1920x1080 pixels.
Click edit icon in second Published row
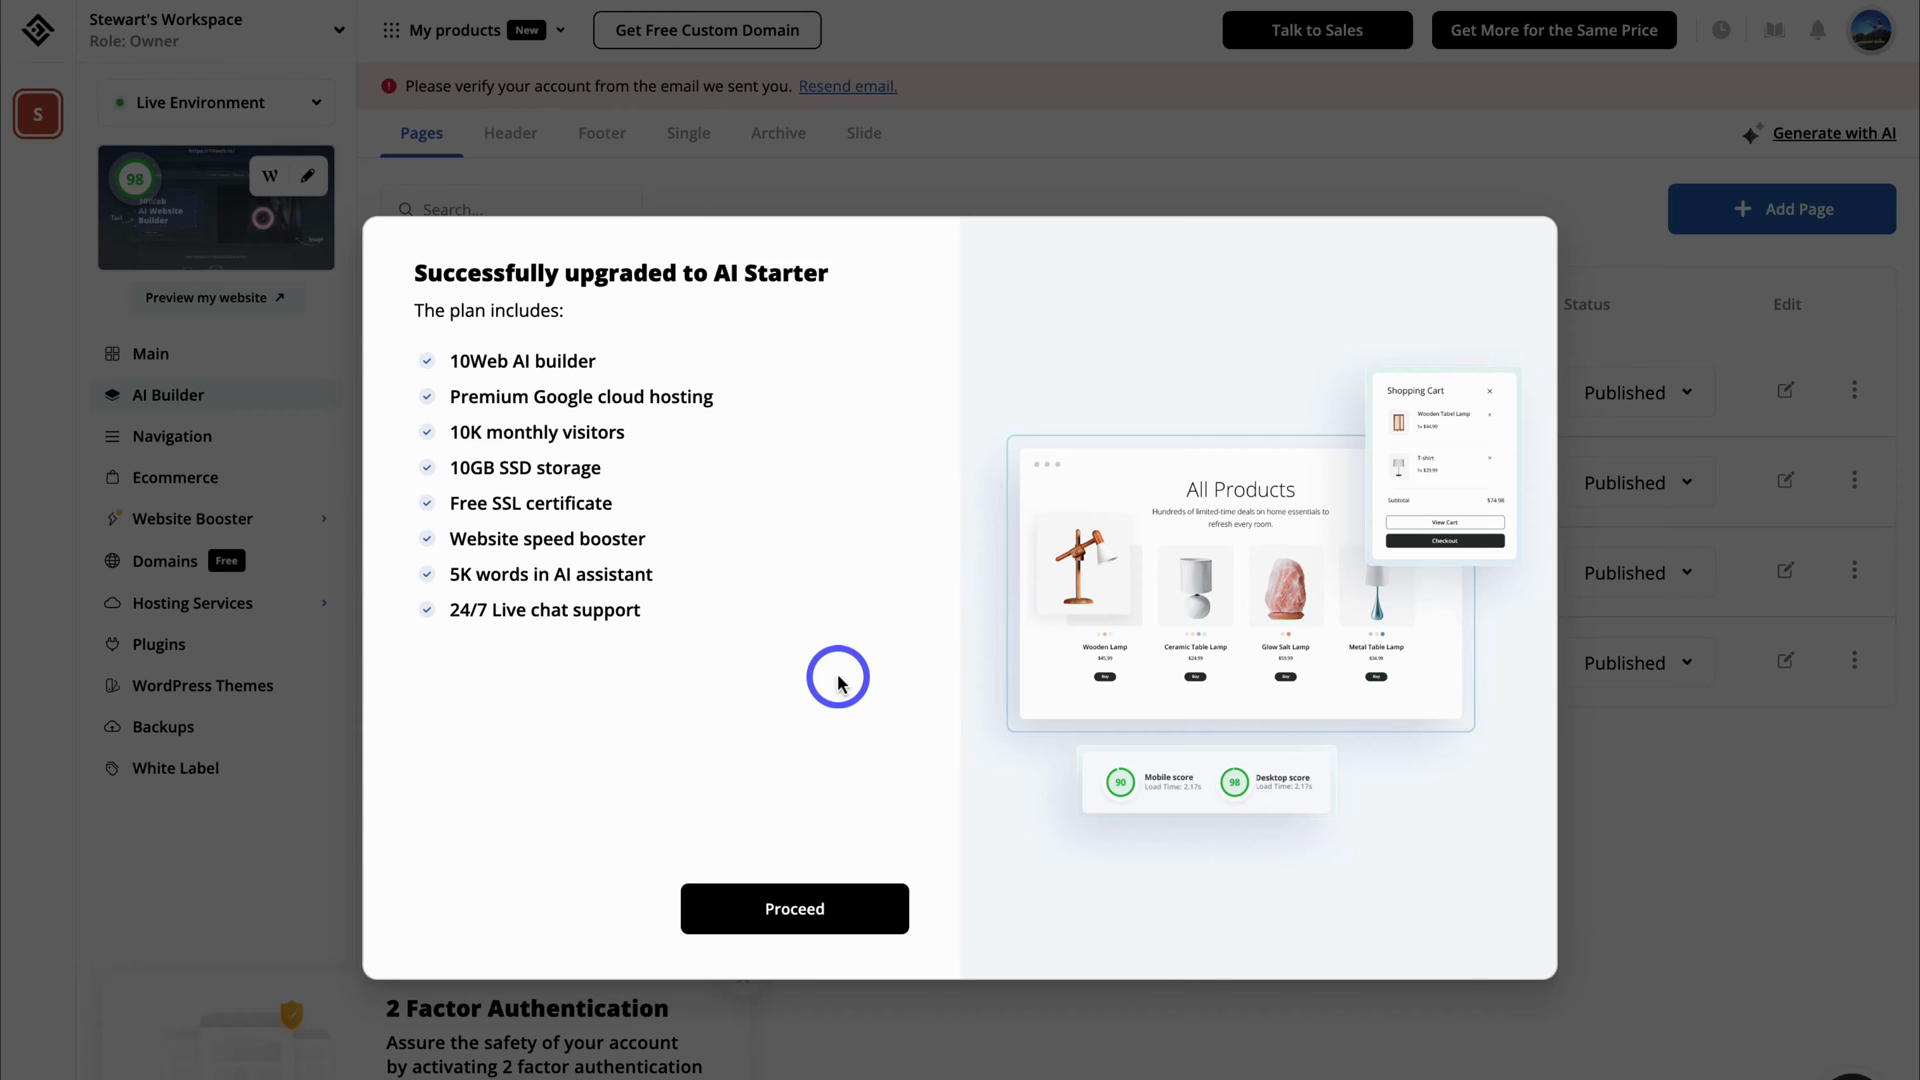pyautogui.click(x=1785, y=480)
